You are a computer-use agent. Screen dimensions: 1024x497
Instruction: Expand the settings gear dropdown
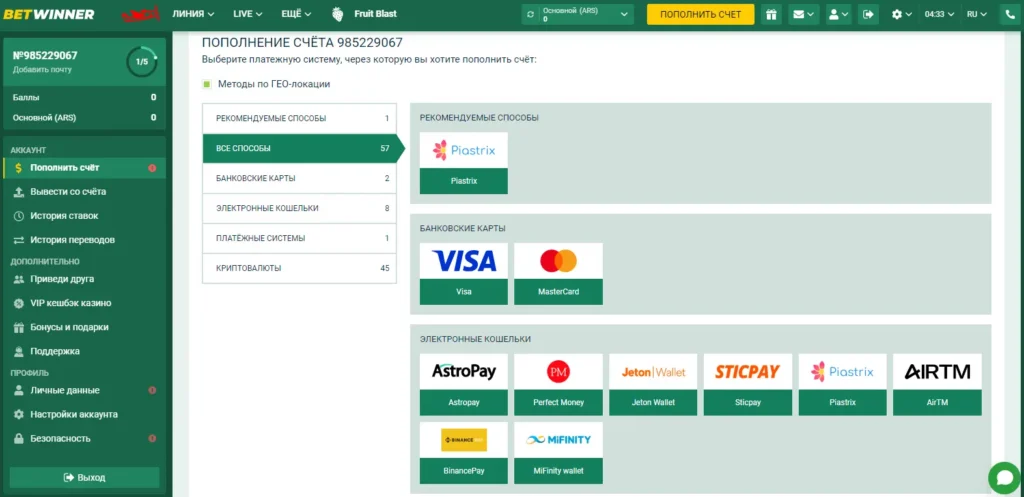pyautogui.click(x=901, y=14)
